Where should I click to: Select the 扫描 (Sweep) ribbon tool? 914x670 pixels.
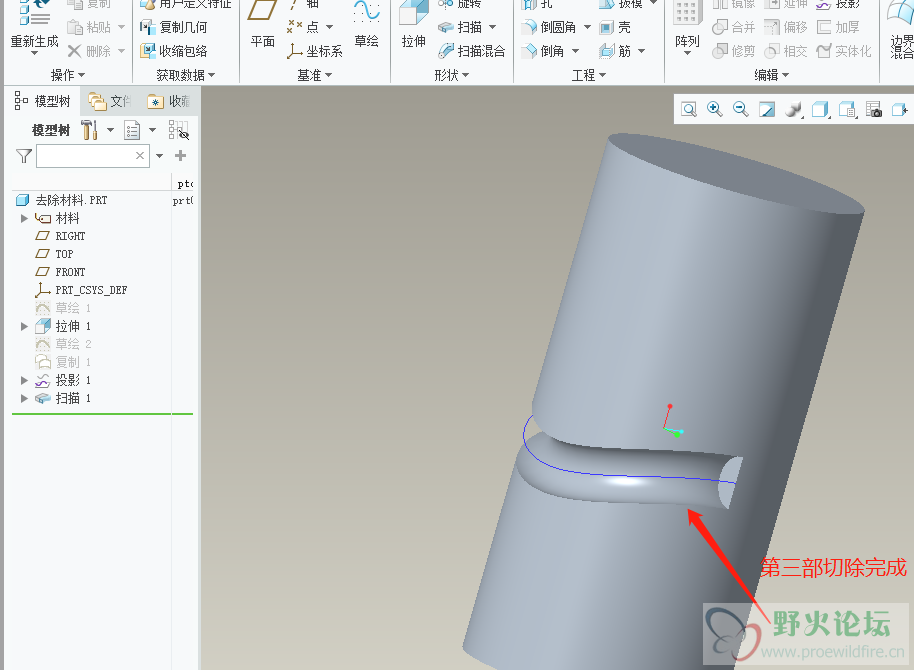[460, 27]
